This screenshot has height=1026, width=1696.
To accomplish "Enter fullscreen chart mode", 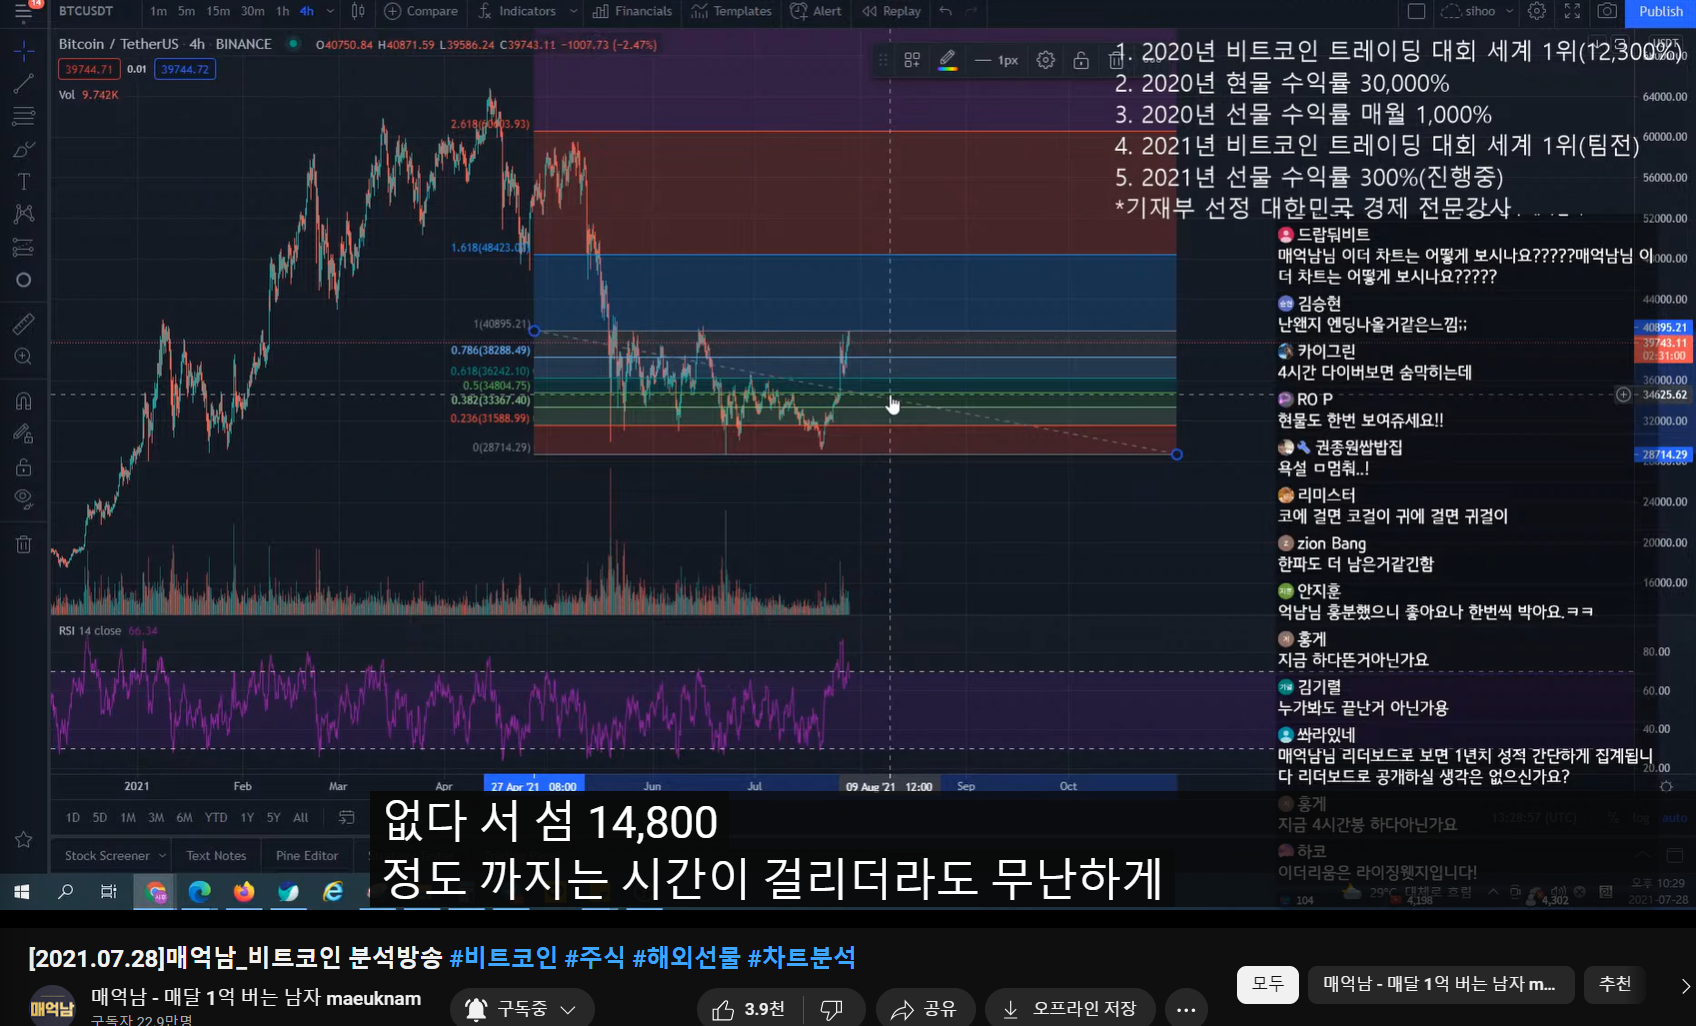I will [1572, 11].
